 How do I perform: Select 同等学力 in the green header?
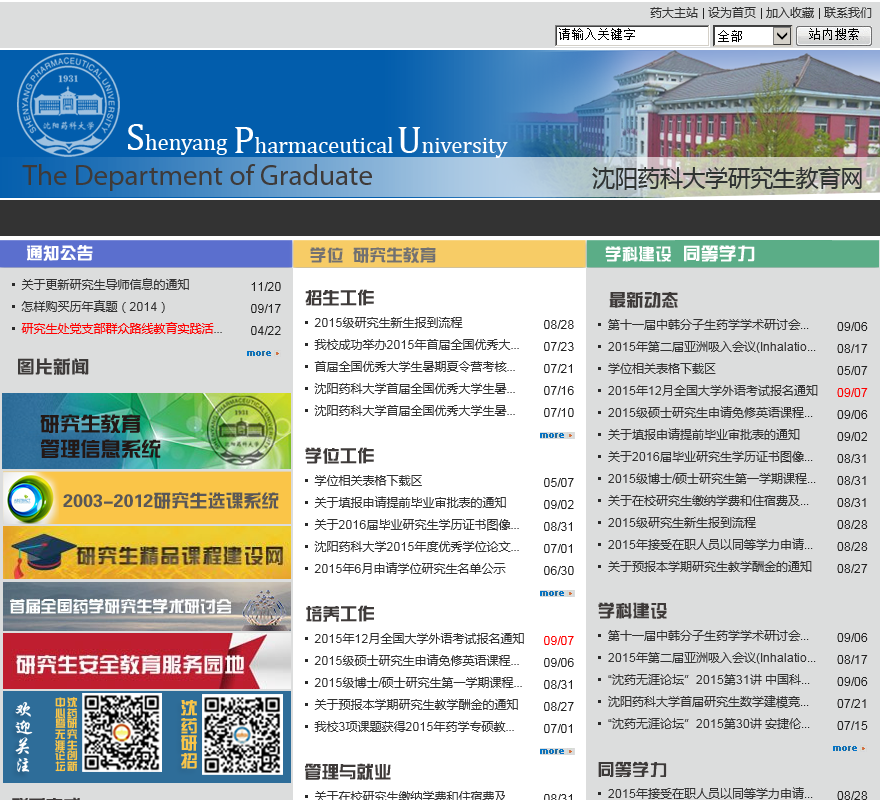coord(718,254)
